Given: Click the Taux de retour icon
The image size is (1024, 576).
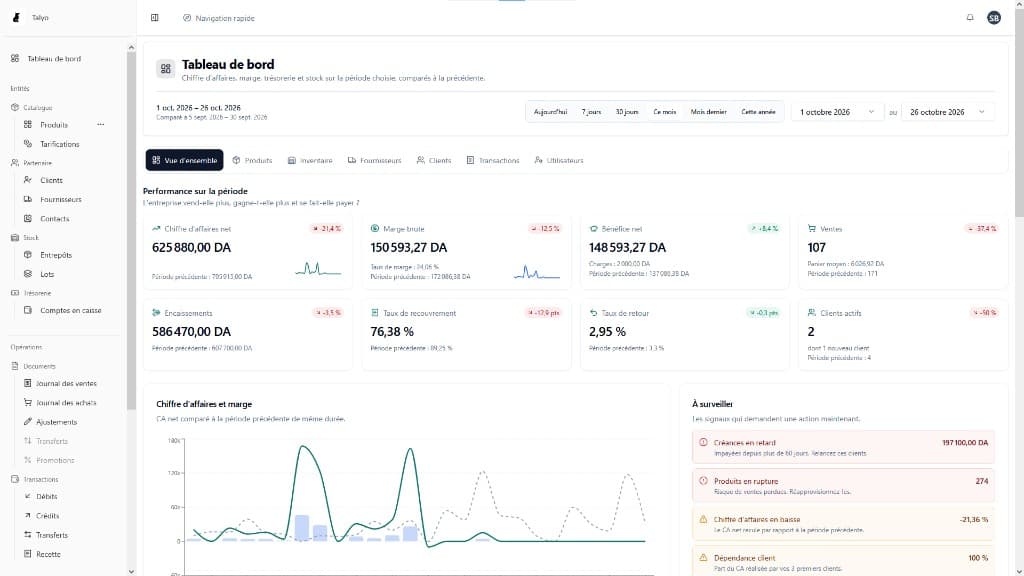Looking at the screenshot, I should point(594,313).
